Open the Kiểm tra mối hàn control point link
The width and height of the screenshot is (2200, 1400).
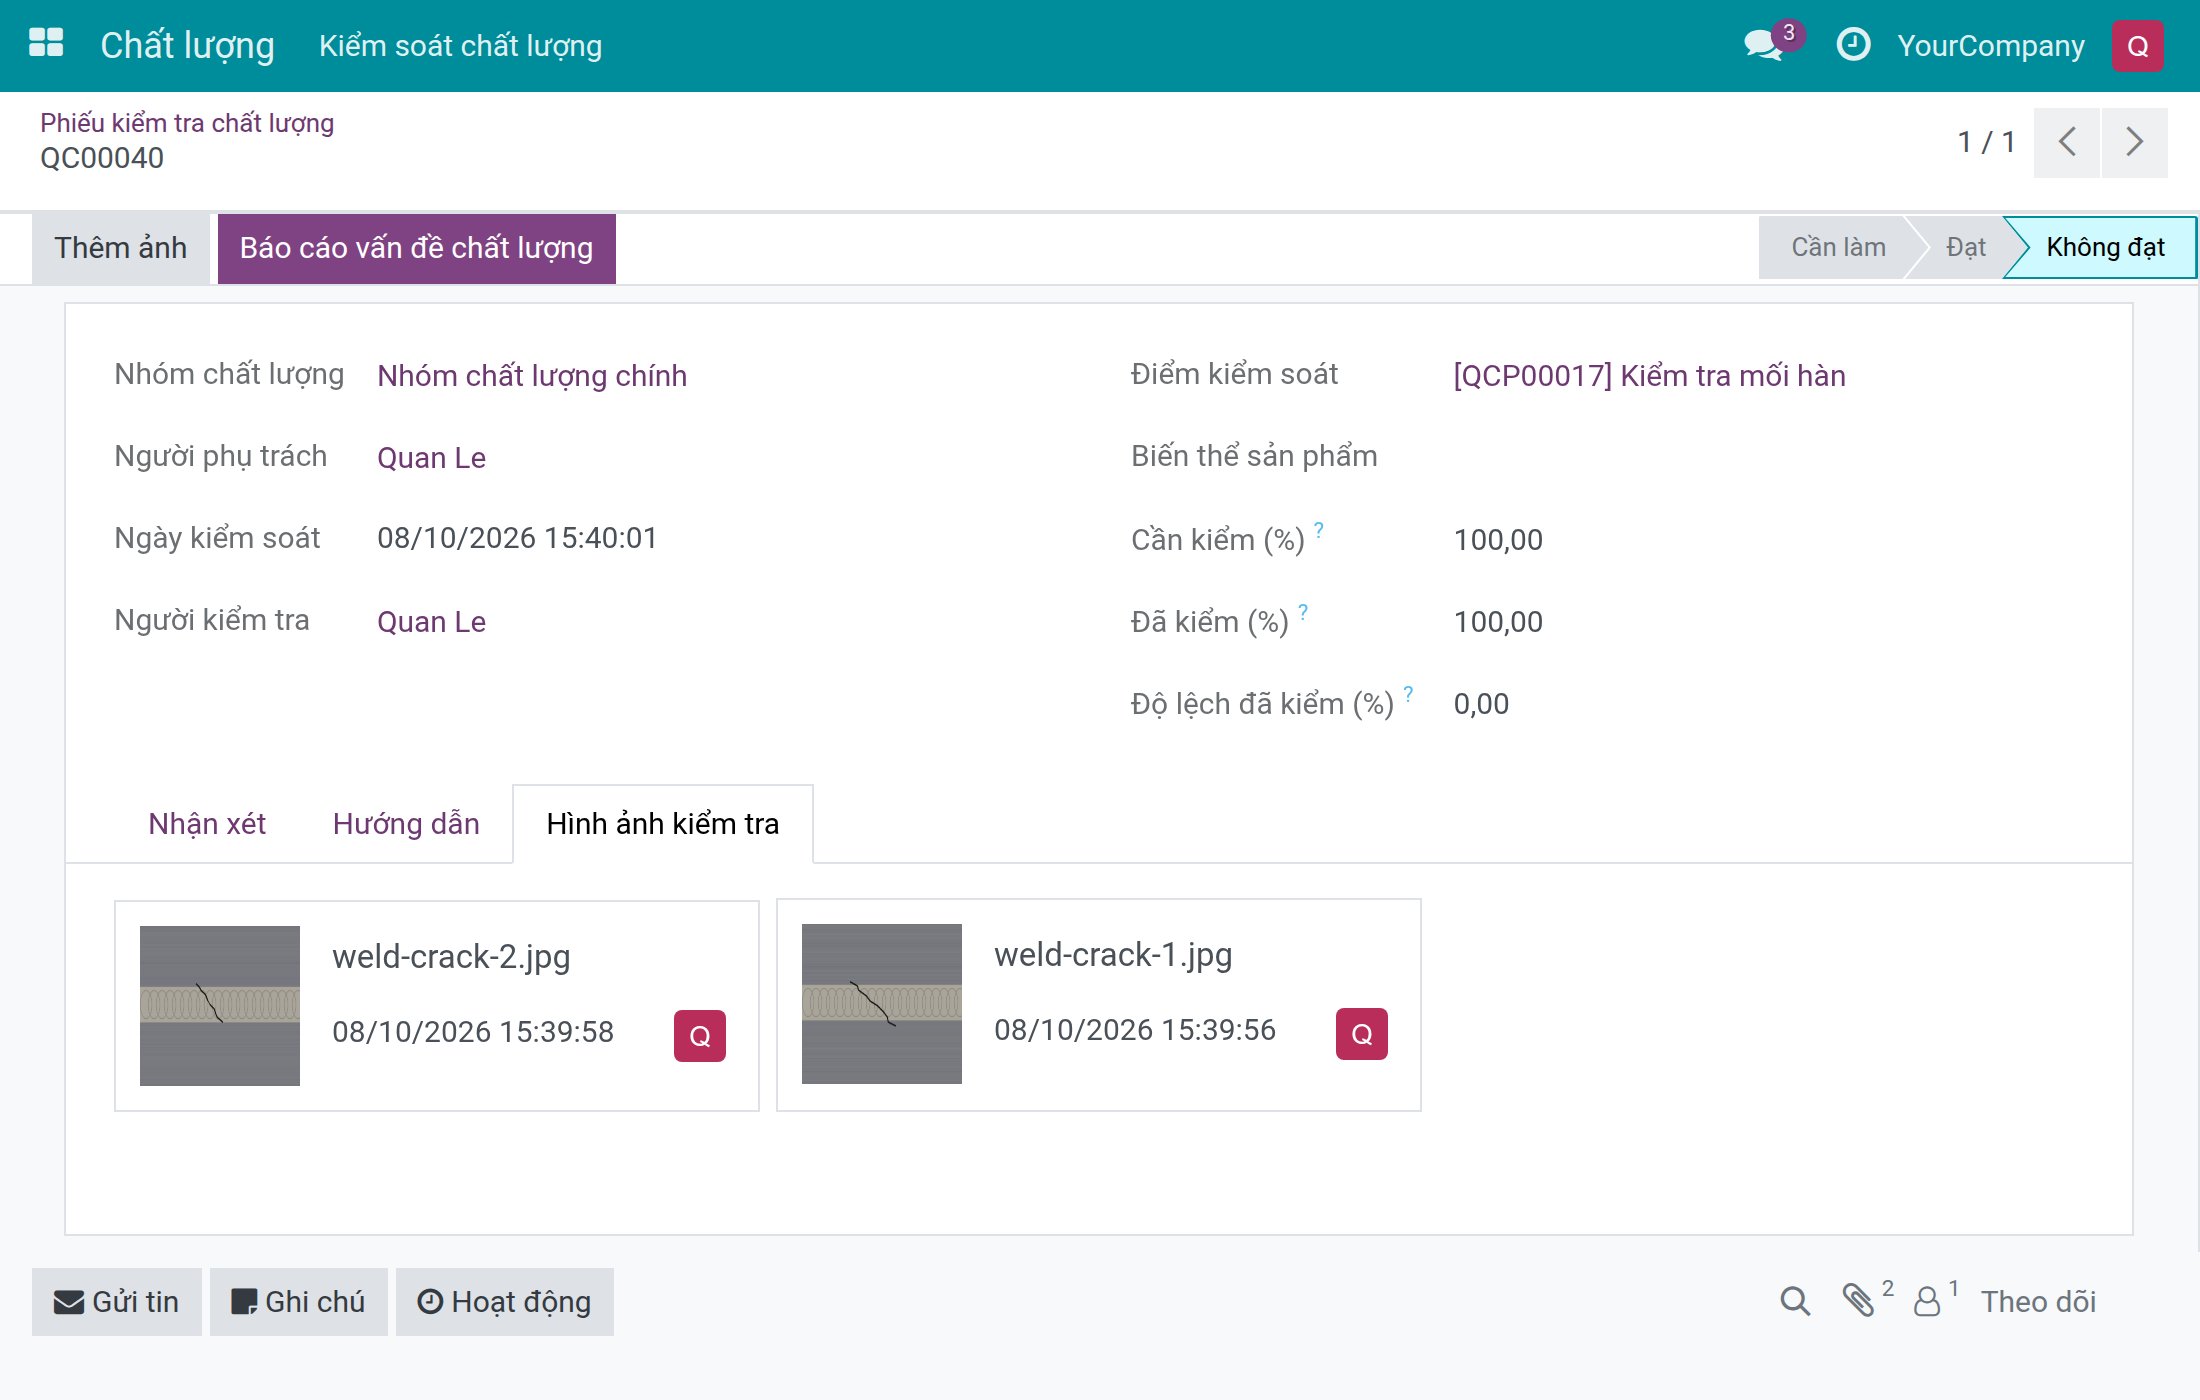tap(1649, 376)
